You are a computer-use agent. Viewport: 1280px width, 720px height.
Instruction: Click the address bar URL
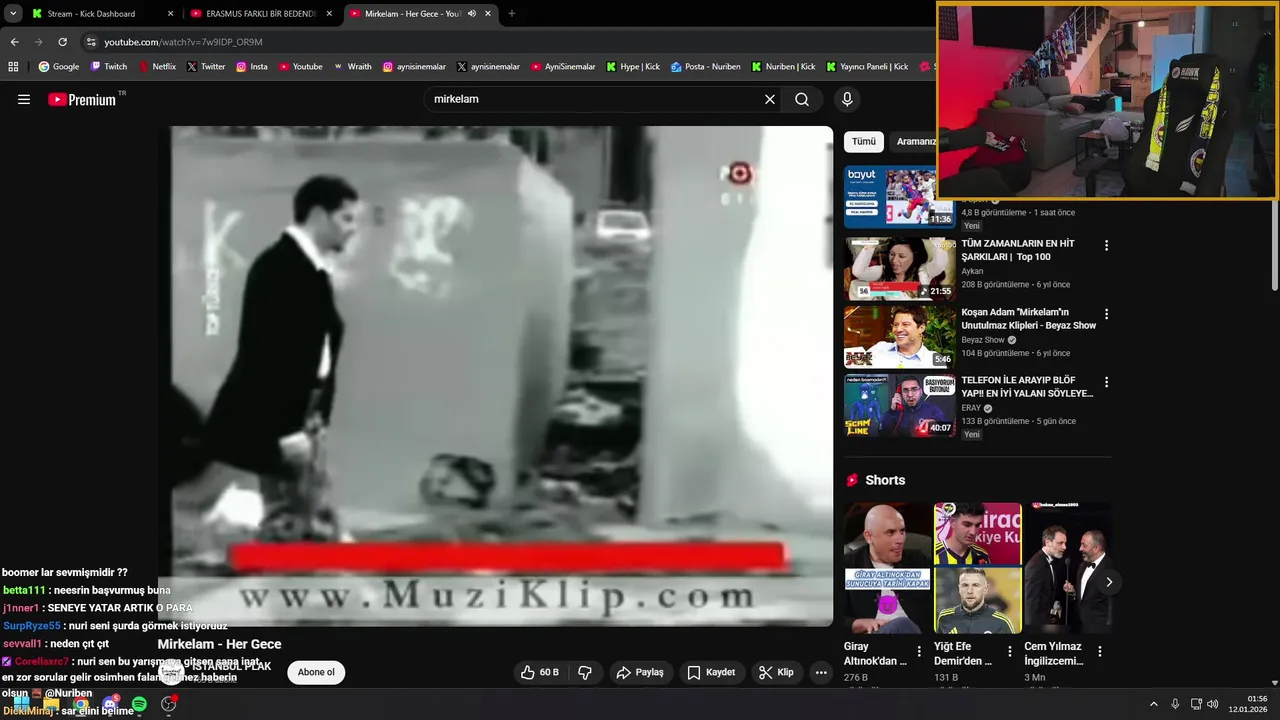tap(183, 42)
